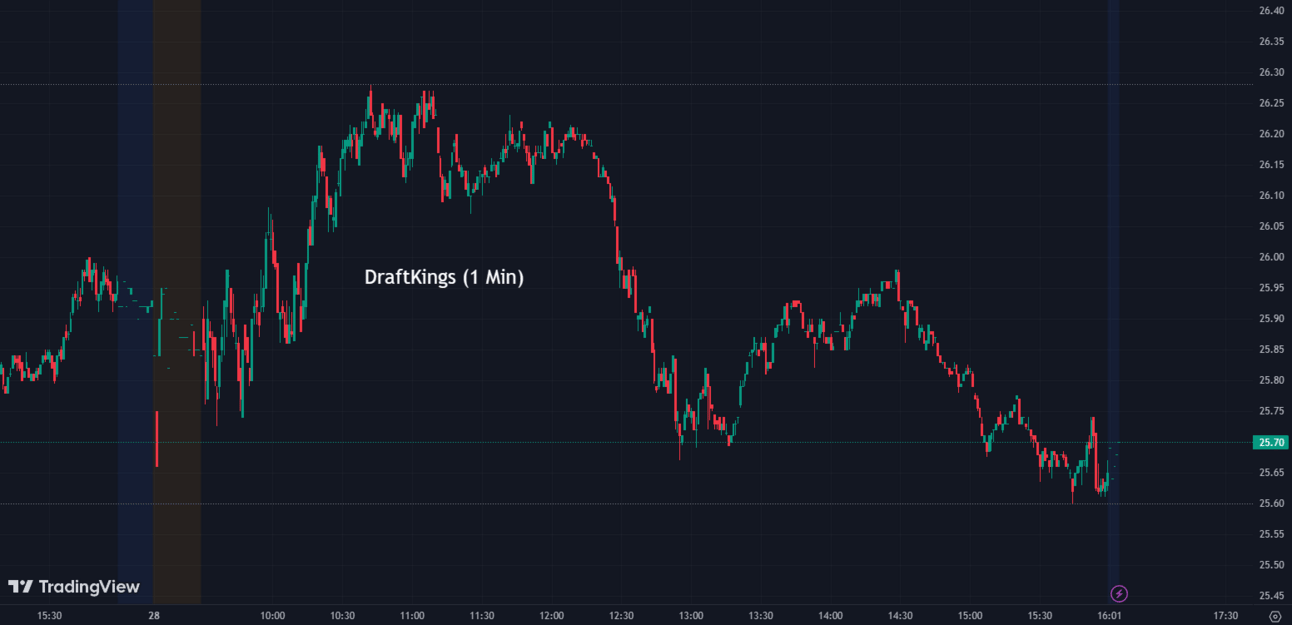Image resolution: width=1292 pixels, height=625 pixels.
Task: Click the 25.60 price axis label
Action: point(1272,503)
